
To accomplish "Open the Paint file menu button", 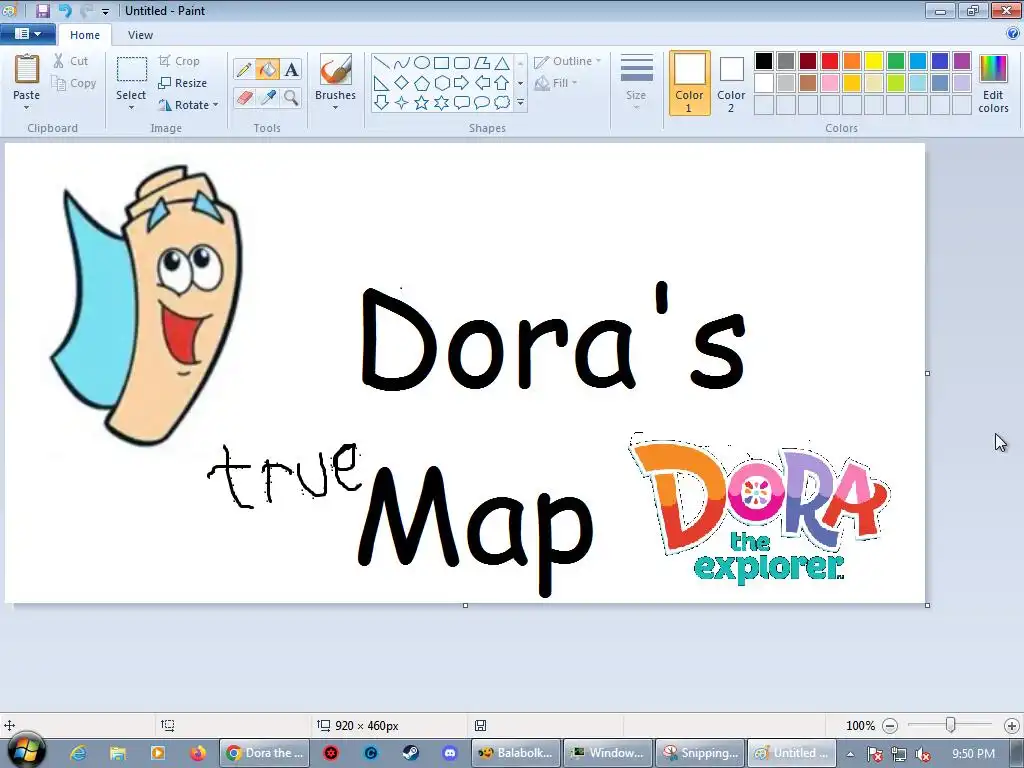I will [x=27, y=34].
